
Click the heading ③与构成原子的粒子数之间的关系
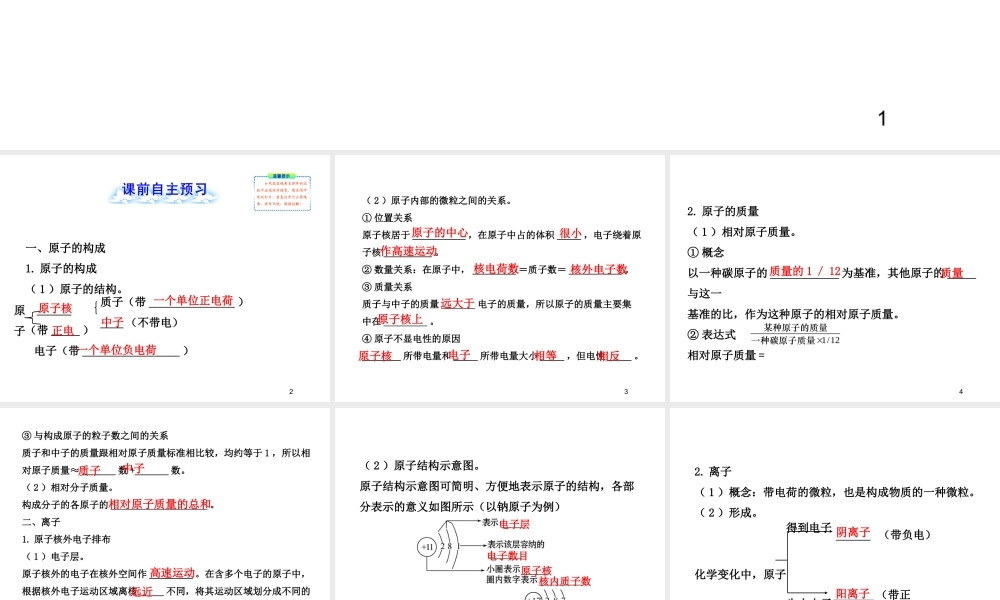point(95,435)
